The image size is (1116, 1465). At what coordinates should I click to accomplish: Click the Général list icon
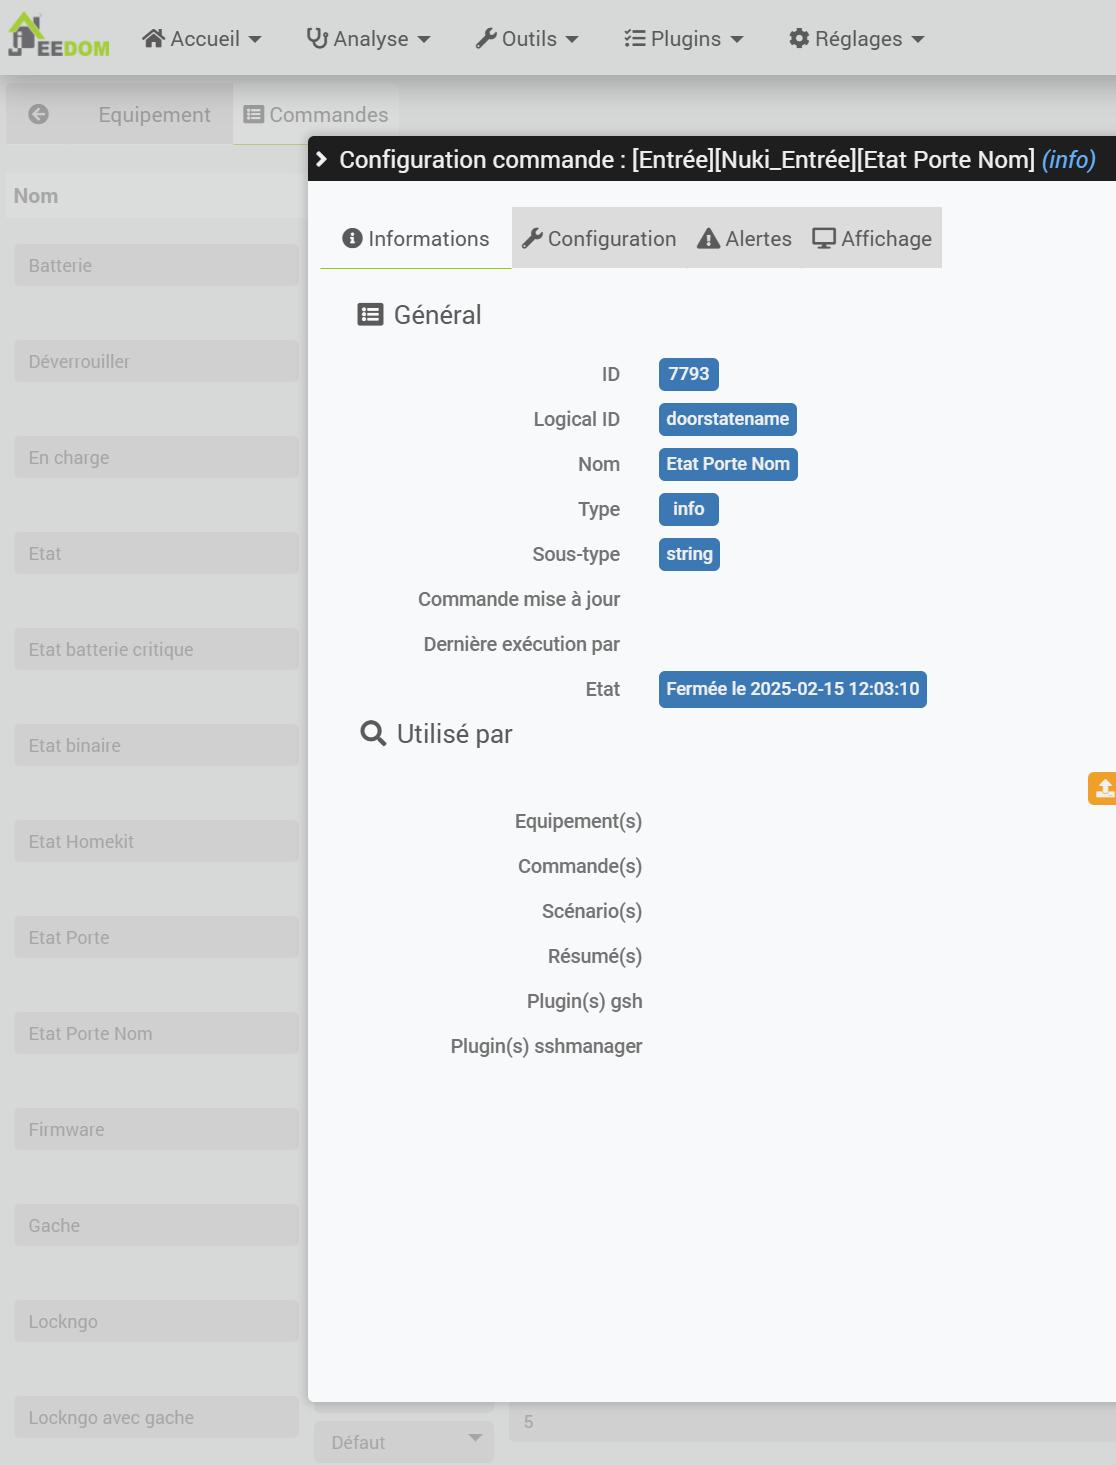pos(370,315)
